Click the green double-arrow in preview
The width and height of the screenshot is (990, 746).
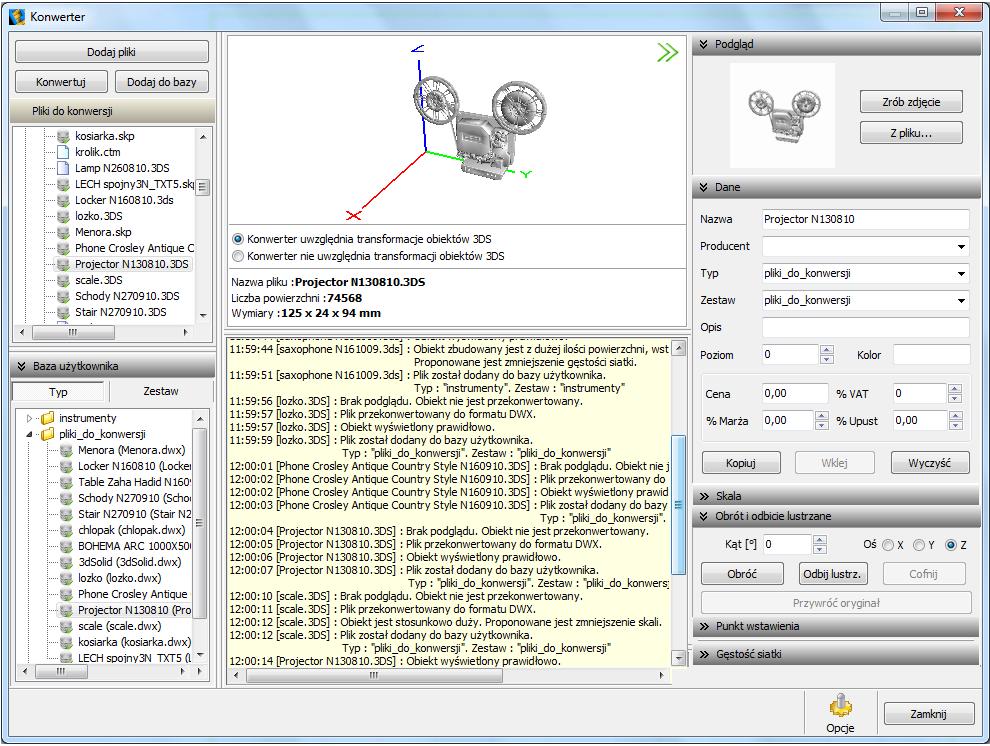[667, 52]
